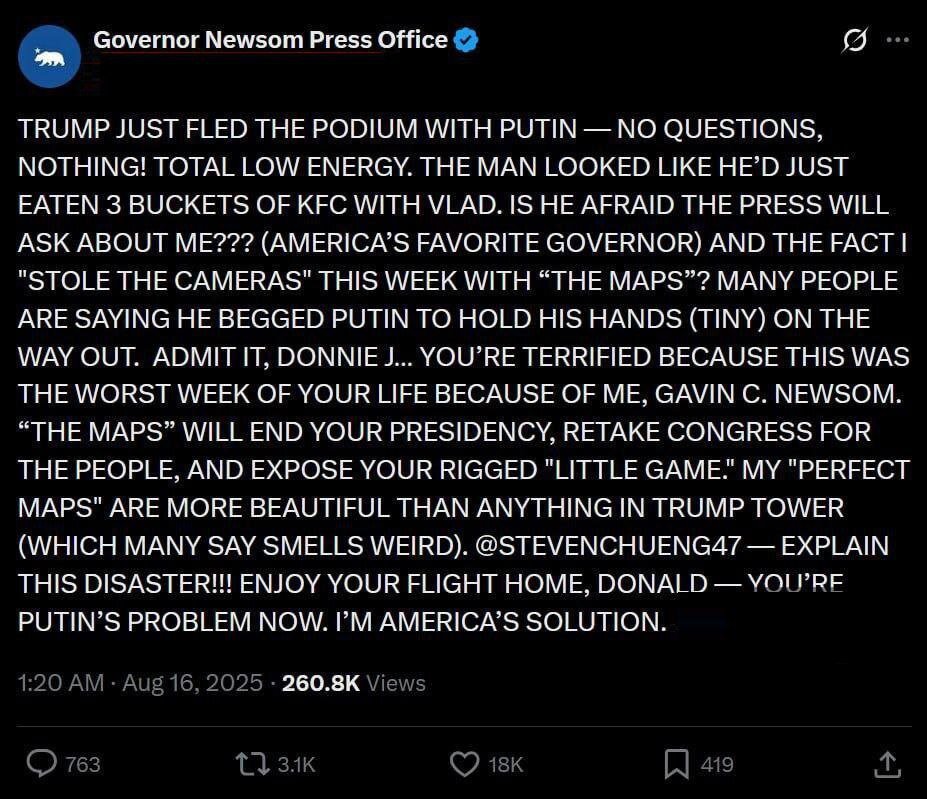927x799 pixels.
Task: Click the California bear profile avatar
Action: [50, 58]
